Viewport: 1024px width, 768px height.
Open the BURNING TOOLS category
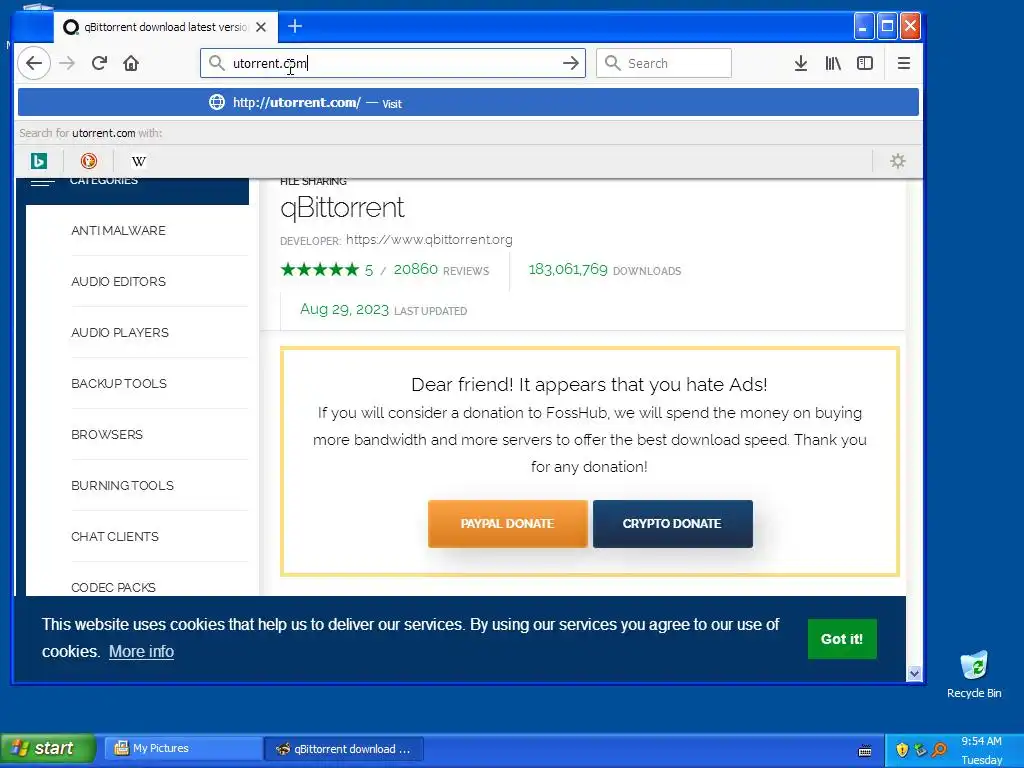coord(122,485)
